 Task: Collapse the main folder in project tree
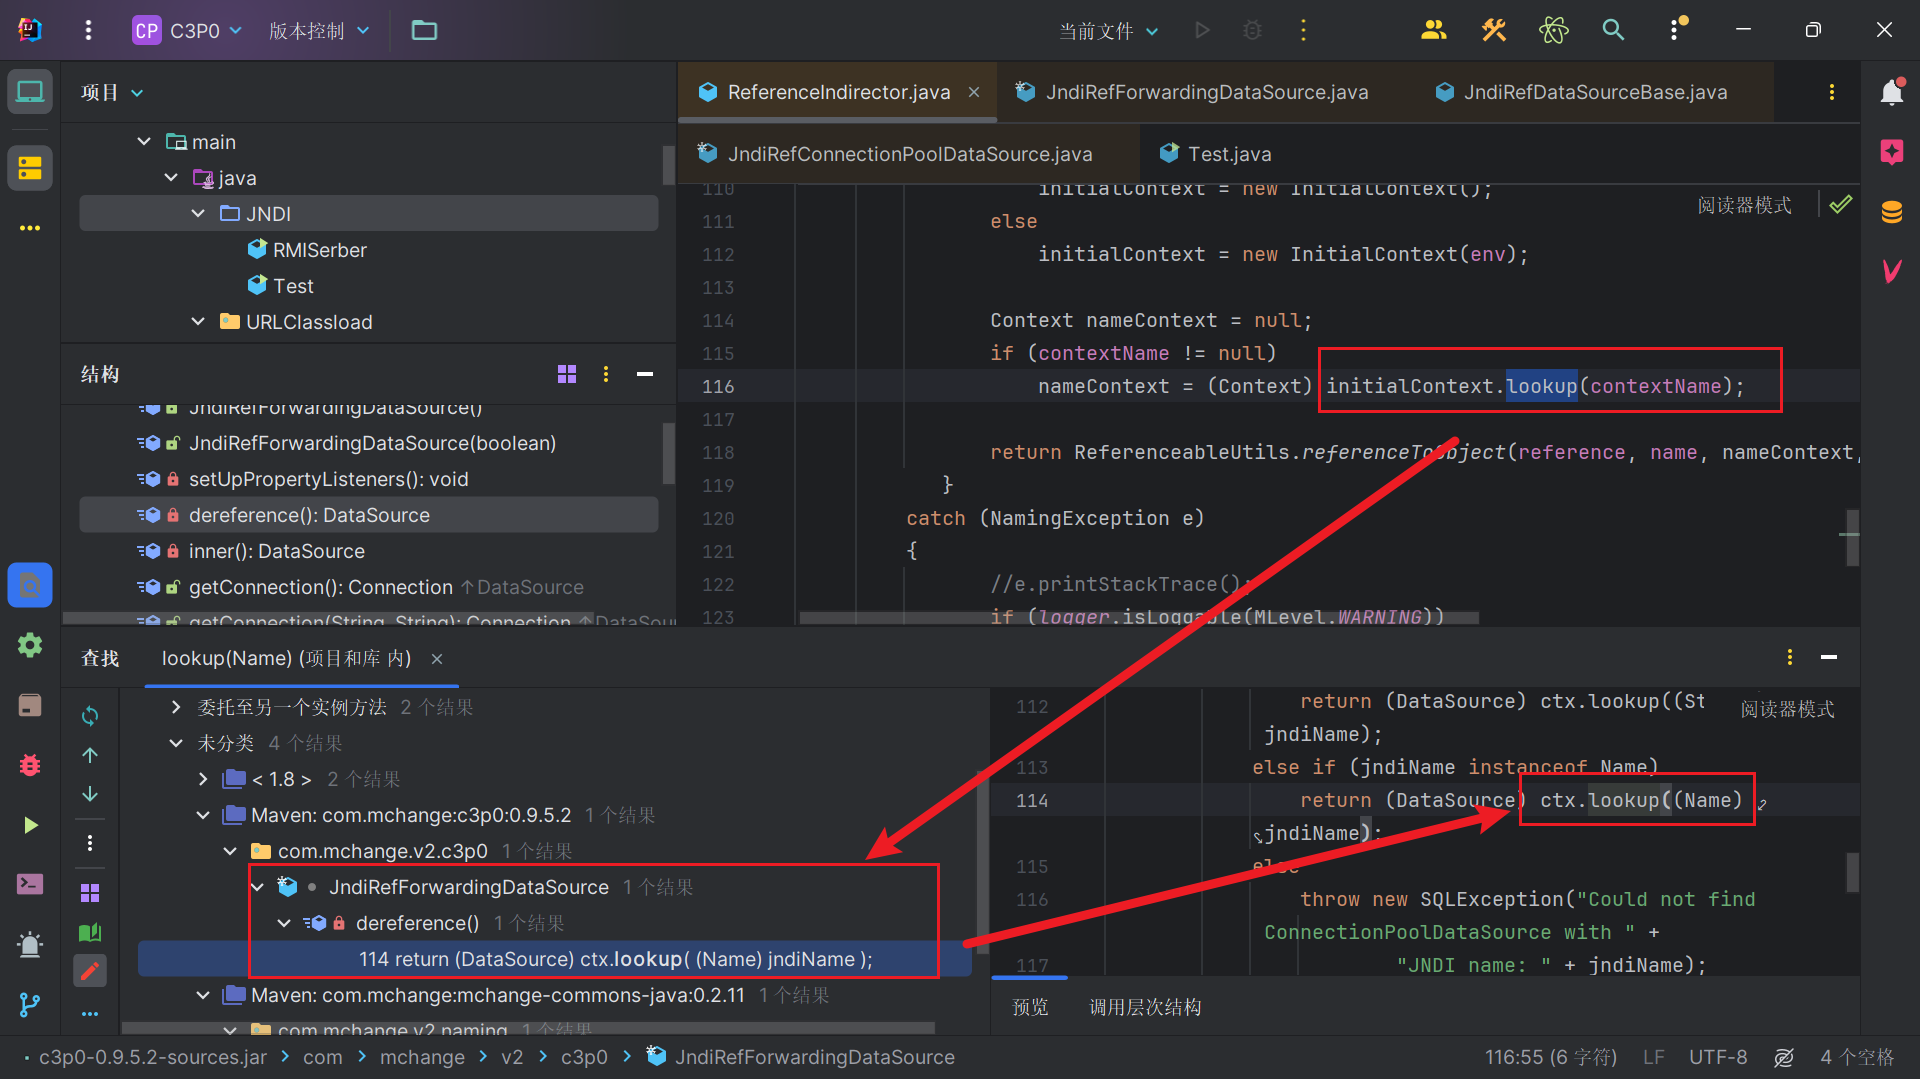(144, 142)
